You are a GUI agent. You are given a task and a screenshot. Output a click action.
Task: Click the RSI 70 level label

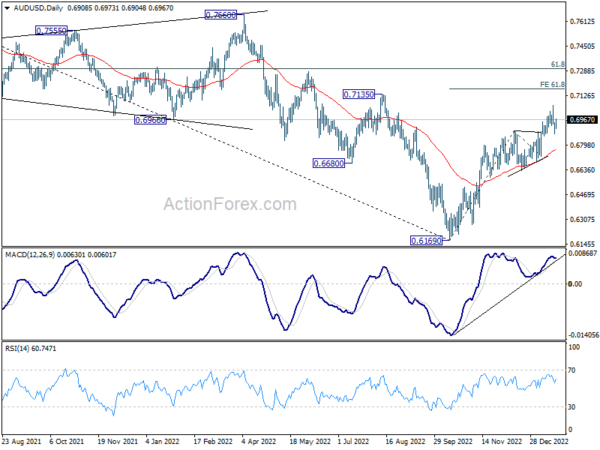pyautogui.click(x=572, y=370)
